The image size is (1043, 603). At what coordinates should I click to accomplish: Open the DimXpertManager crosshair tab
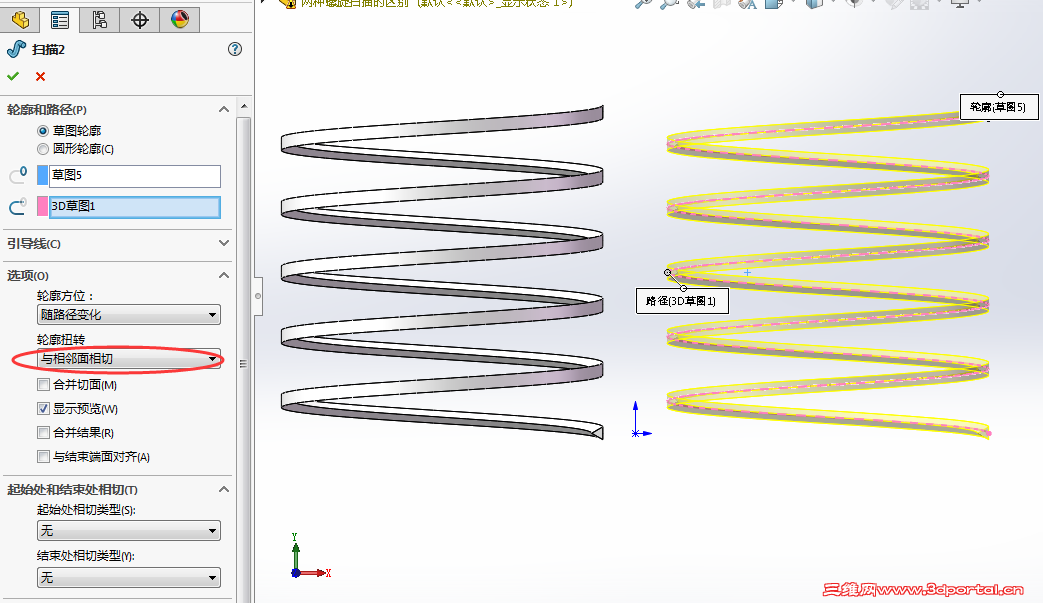tap(140, 20)
